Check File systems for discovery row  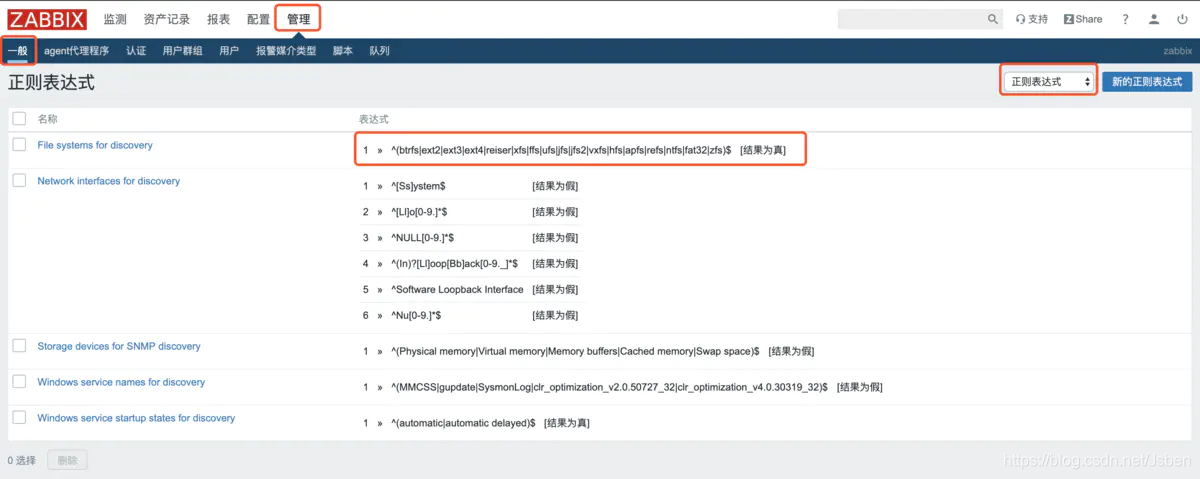click(x=19, y=145)
